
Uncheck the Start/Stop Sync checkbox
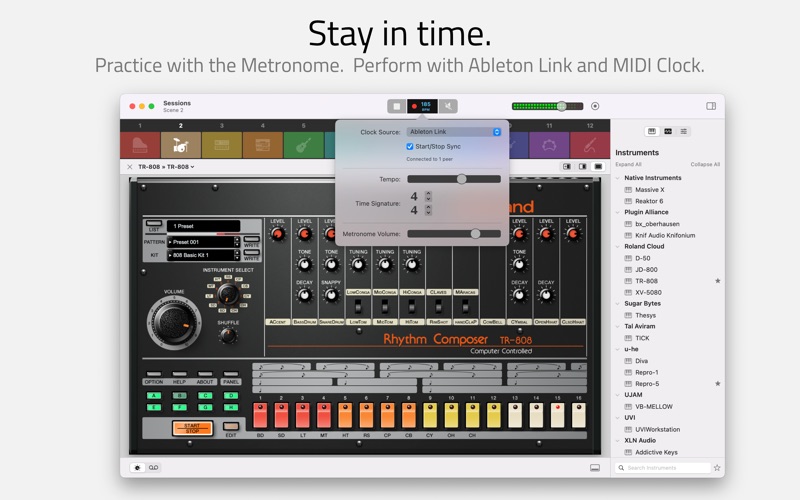tap(410, 146)
